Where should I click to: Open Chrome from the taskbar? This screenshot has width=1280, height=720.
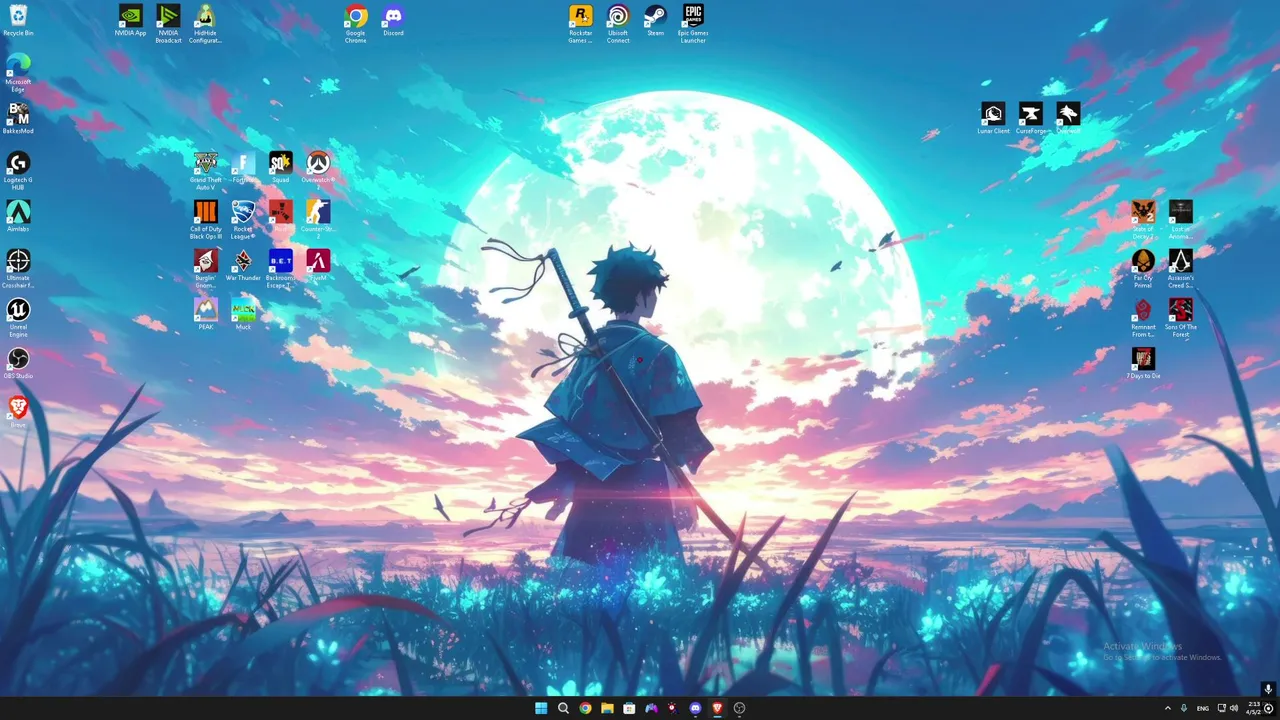point(585,708)
